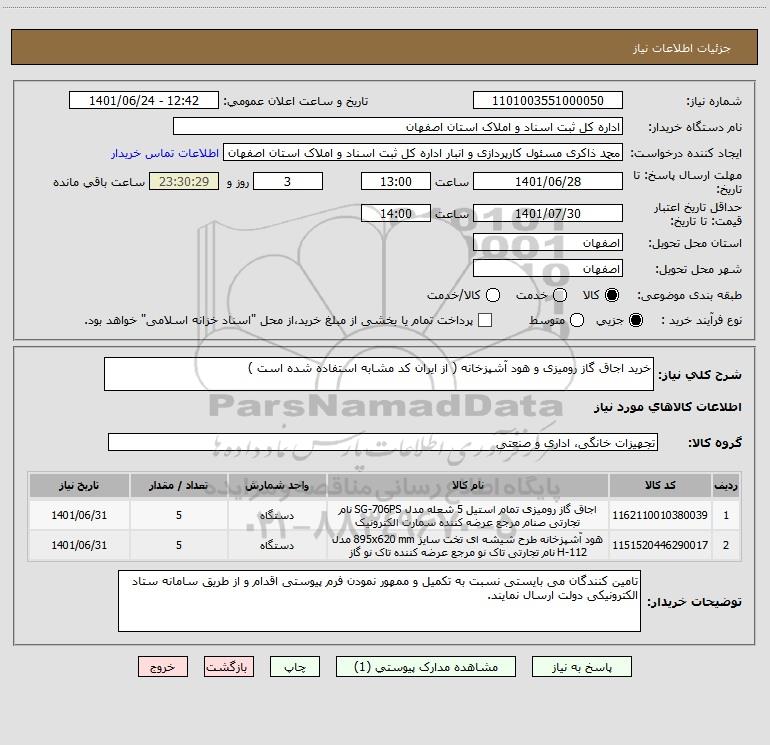Click the ردیف column header
This screenshot has width=770, height=745.
pos(726,485)
